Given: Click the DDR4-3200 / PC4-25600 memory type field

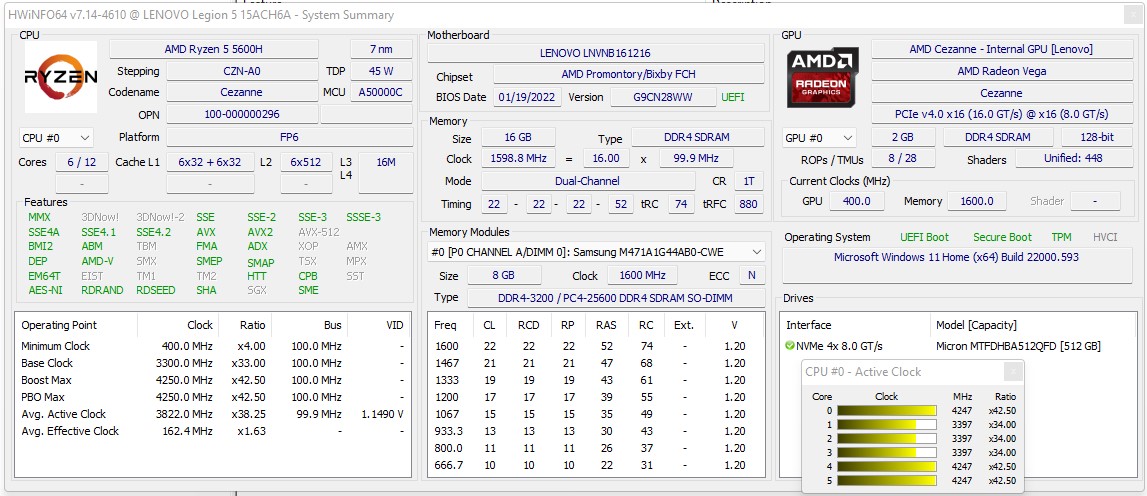Looking at the screenshot, I should [614, 298].
